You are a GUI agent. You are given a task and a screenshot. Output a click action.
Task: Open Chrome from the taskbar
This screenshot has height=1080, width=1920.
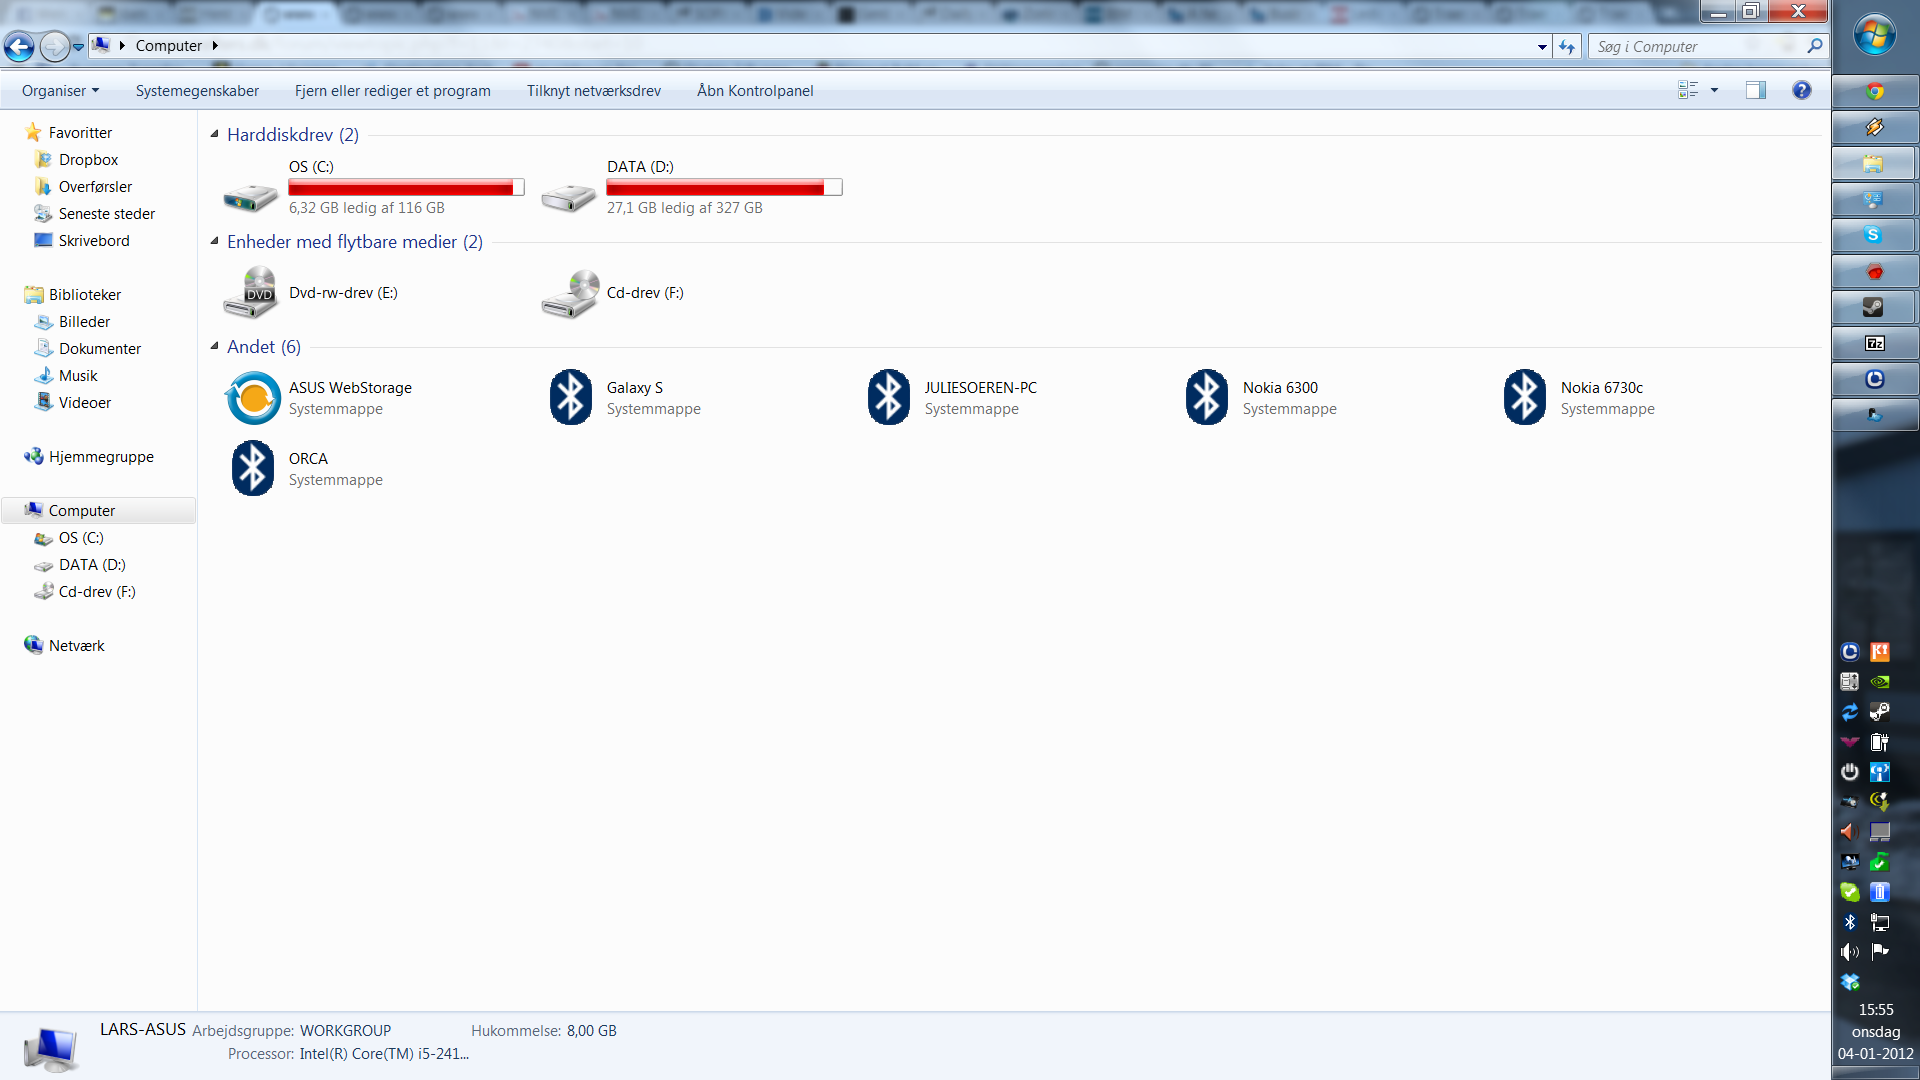tap(1874, 91)
